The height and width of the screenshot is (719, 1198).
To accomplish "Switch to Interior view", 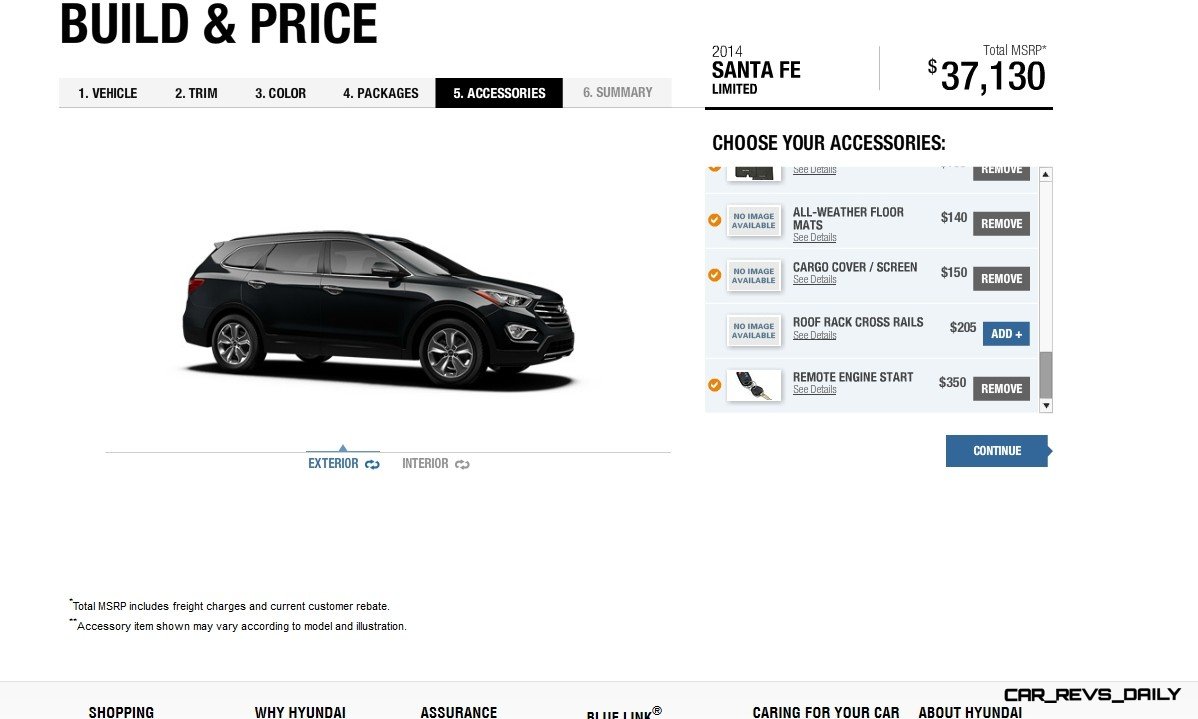I will (425, 464).
